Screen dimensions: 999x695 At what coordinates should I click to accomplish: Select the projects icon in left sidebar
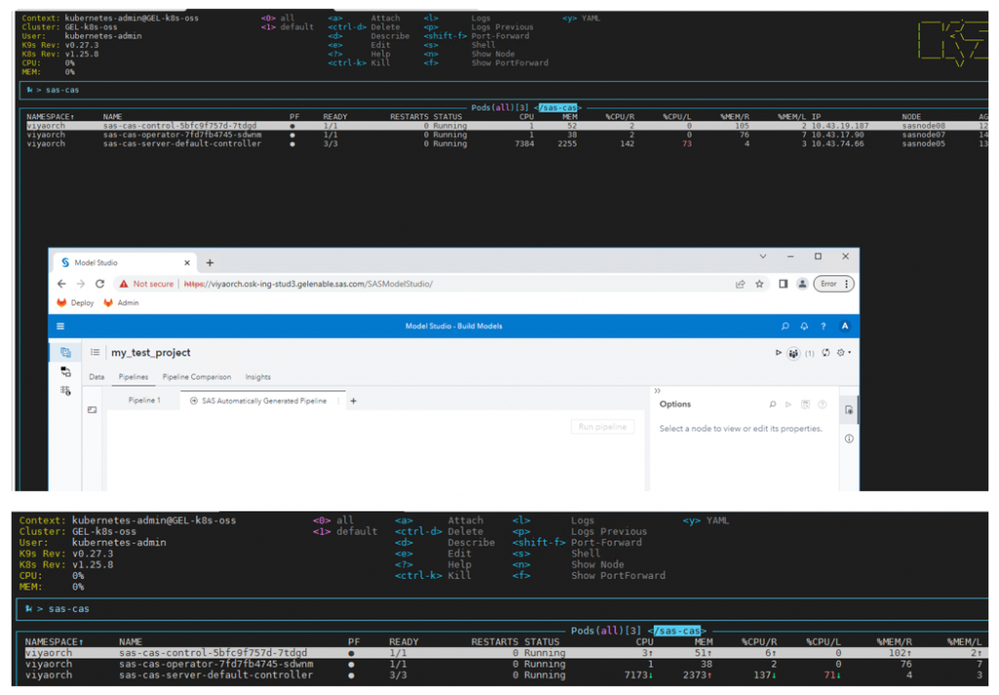(x=66, y=352)
